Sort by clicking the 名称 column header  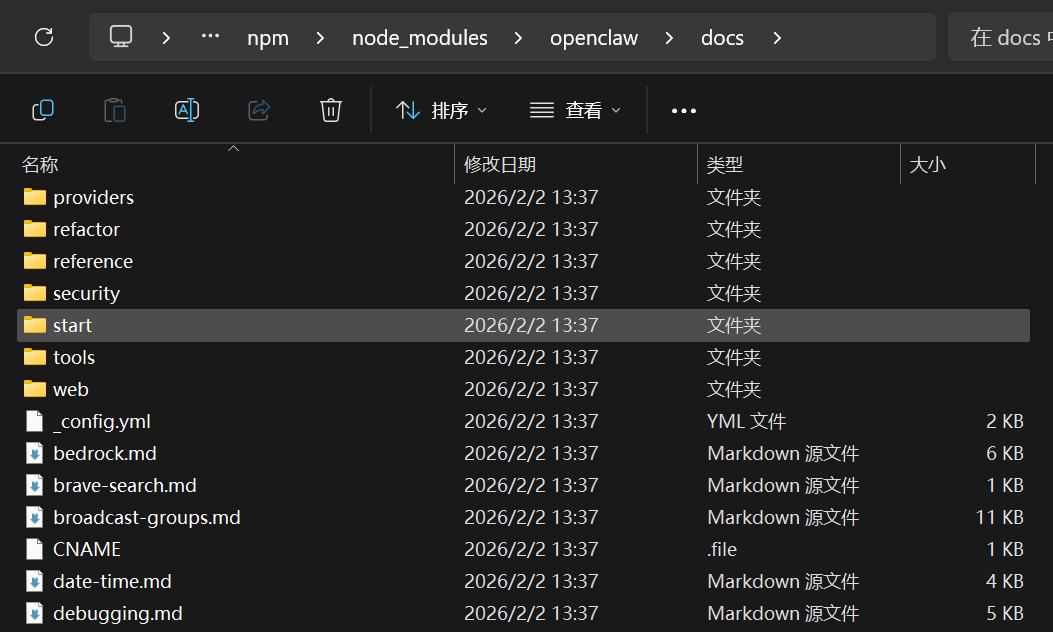[40, 163]
